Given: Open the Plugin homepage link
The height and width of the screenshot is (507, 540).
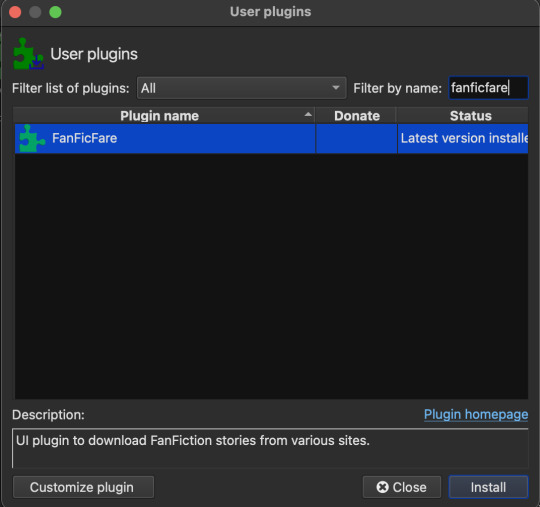Looking at the screenshot, I should (476, 414).
